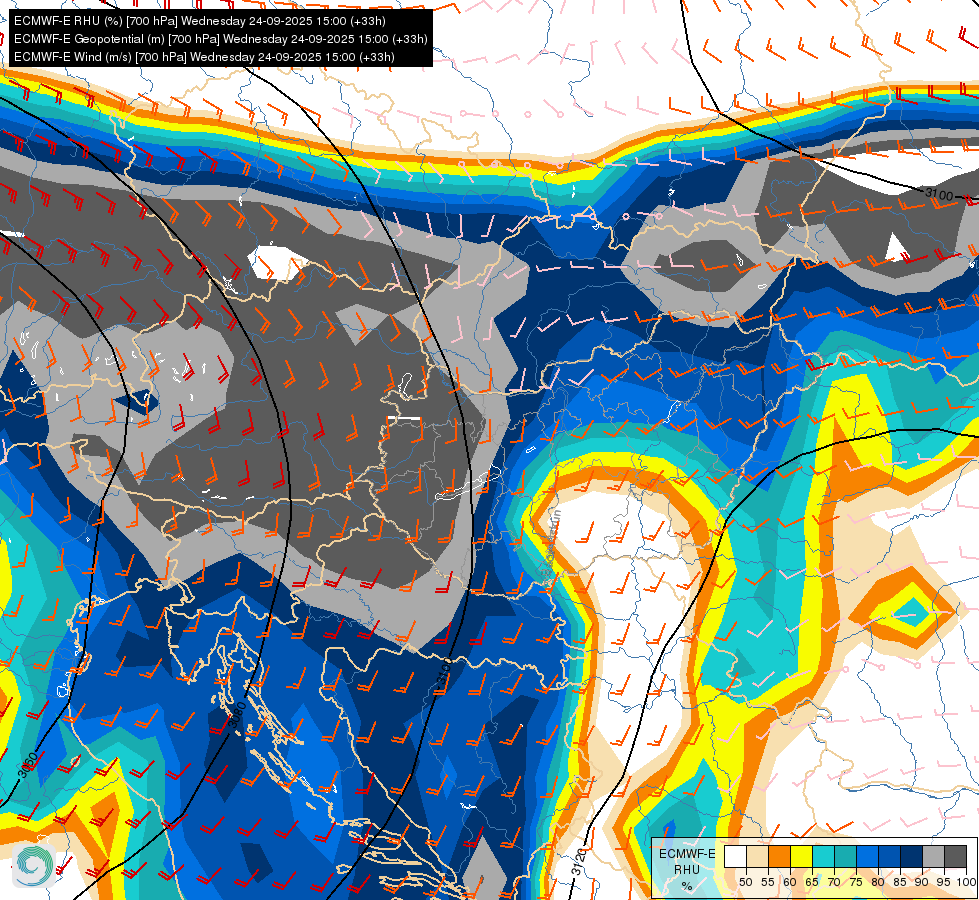Click the orange 55-60 legend swatch
The image size is (979, 900).
click(x=780, y=856)
